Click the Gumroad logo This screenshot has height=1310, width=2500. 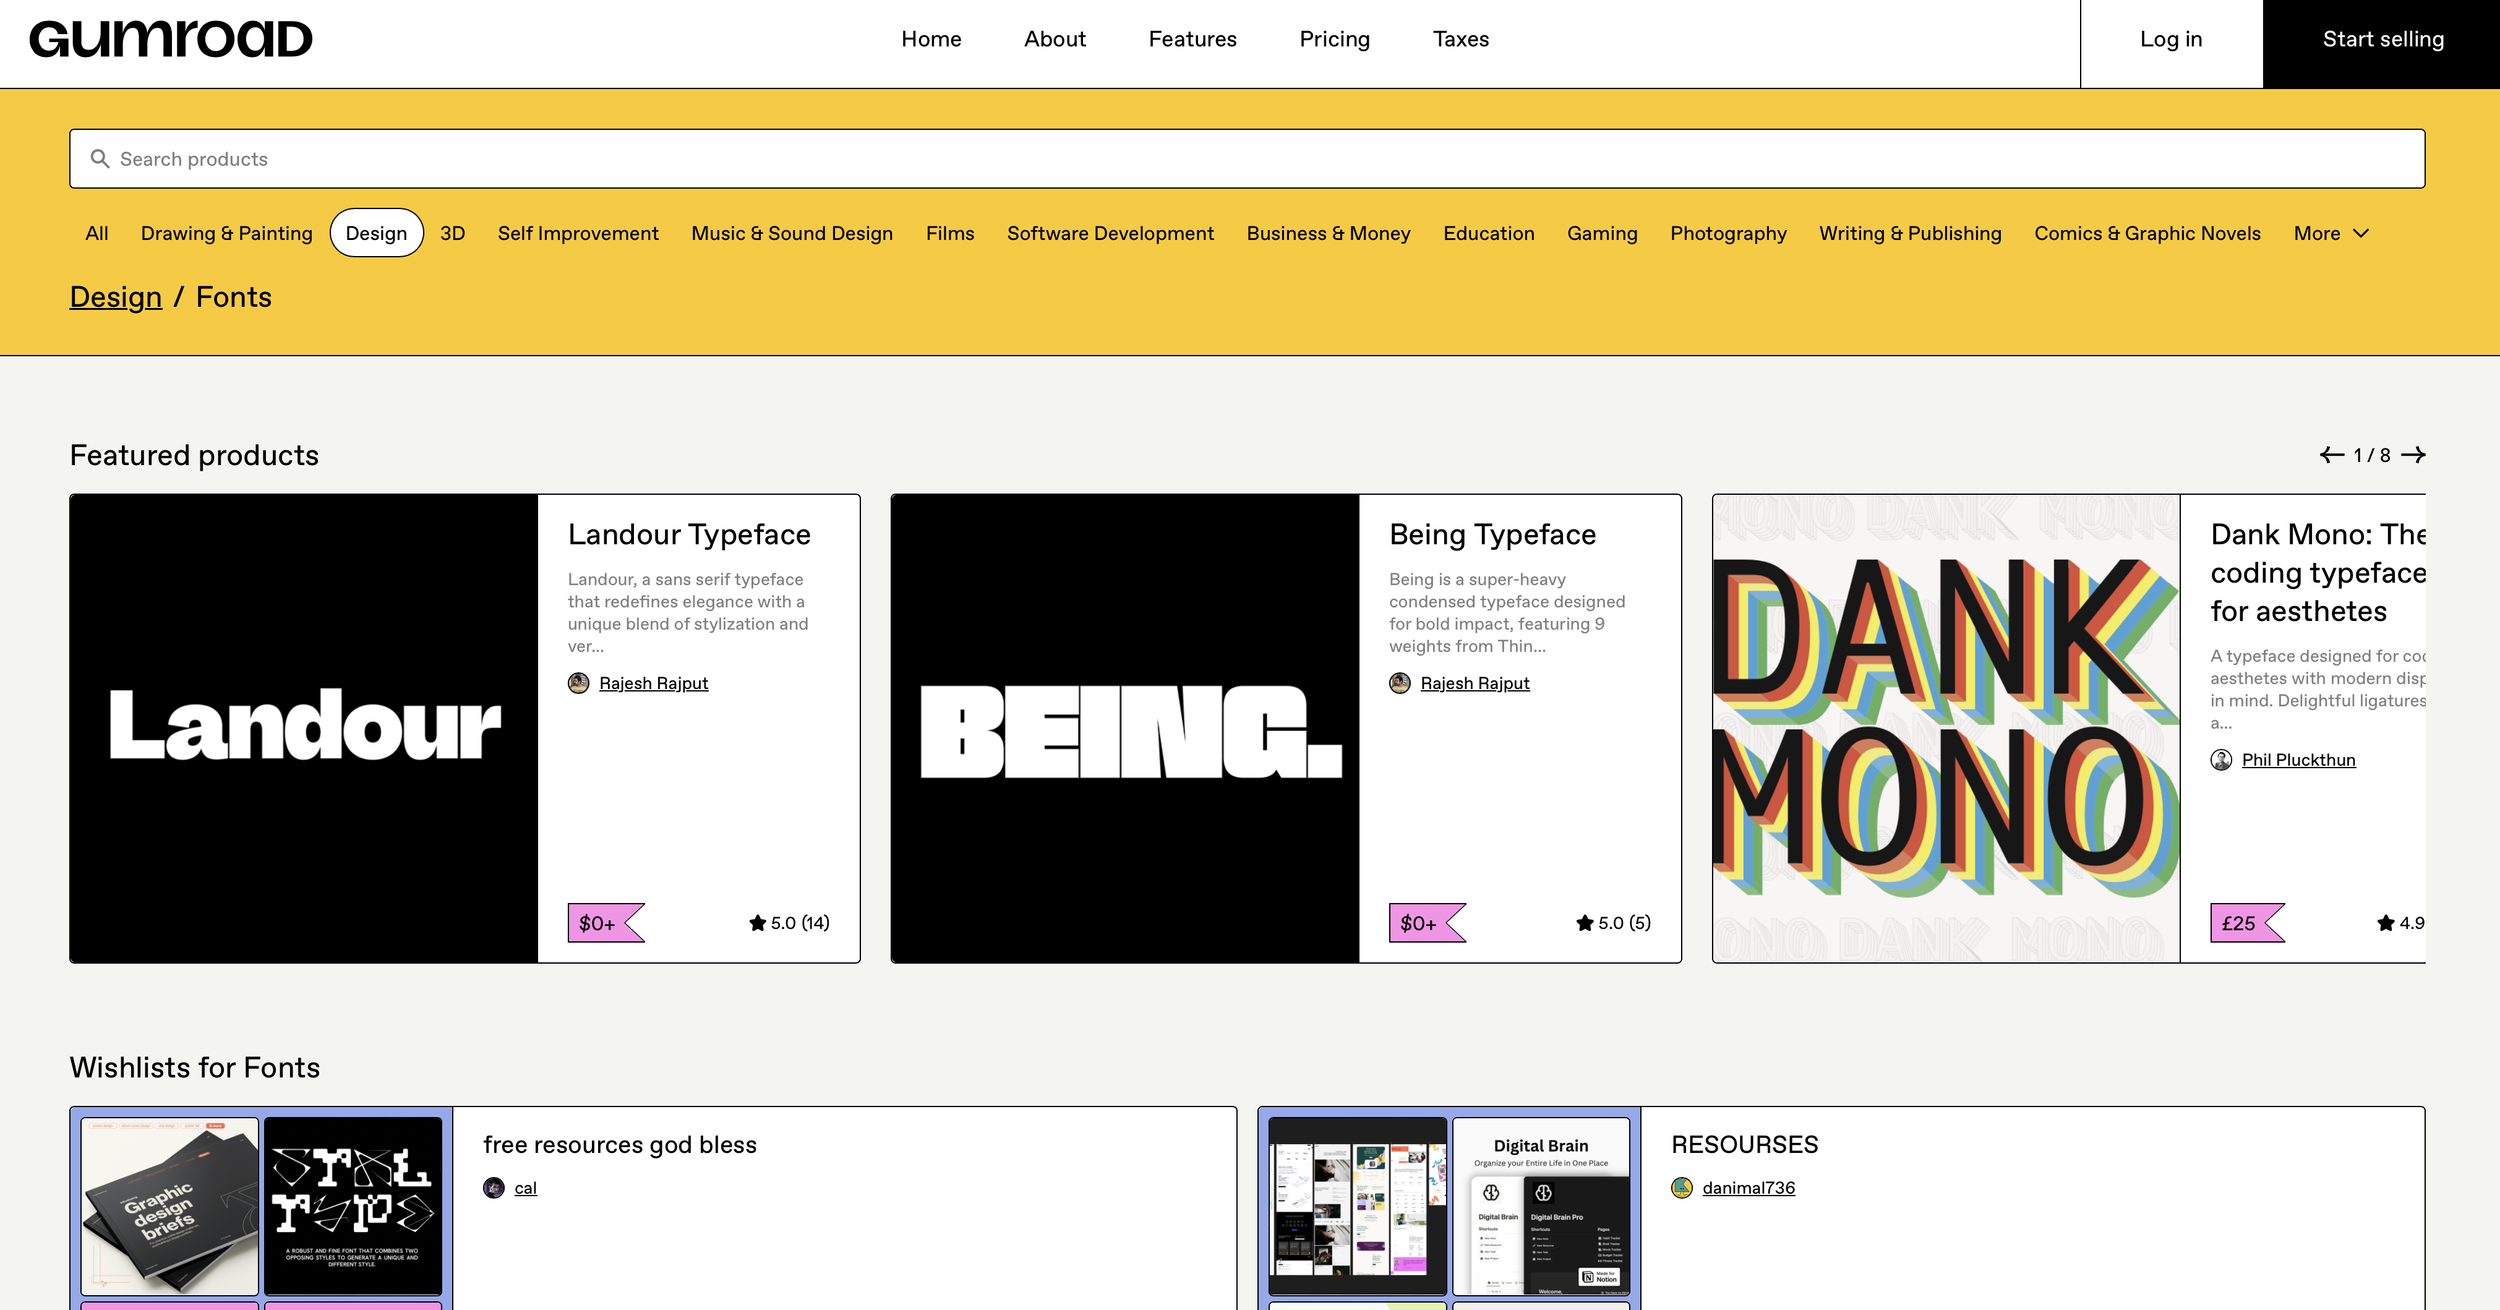(x=170, y=40)
